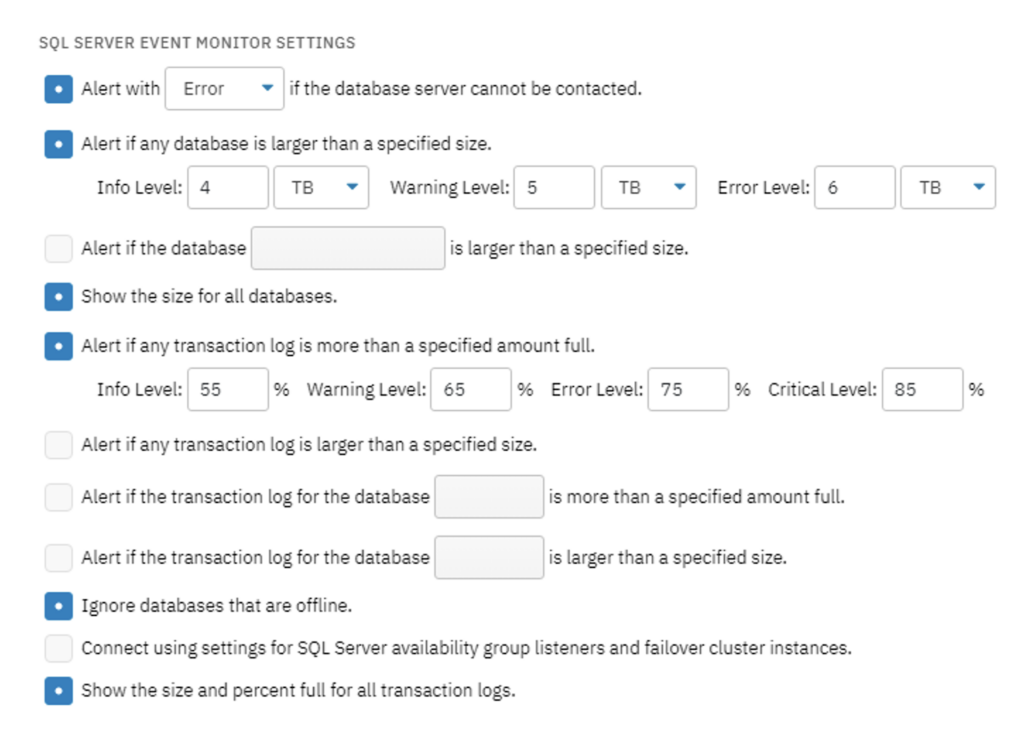The image size is (1024, 737).
Task: Enable alert if any transaction log larger
Action: coord(58,445)
